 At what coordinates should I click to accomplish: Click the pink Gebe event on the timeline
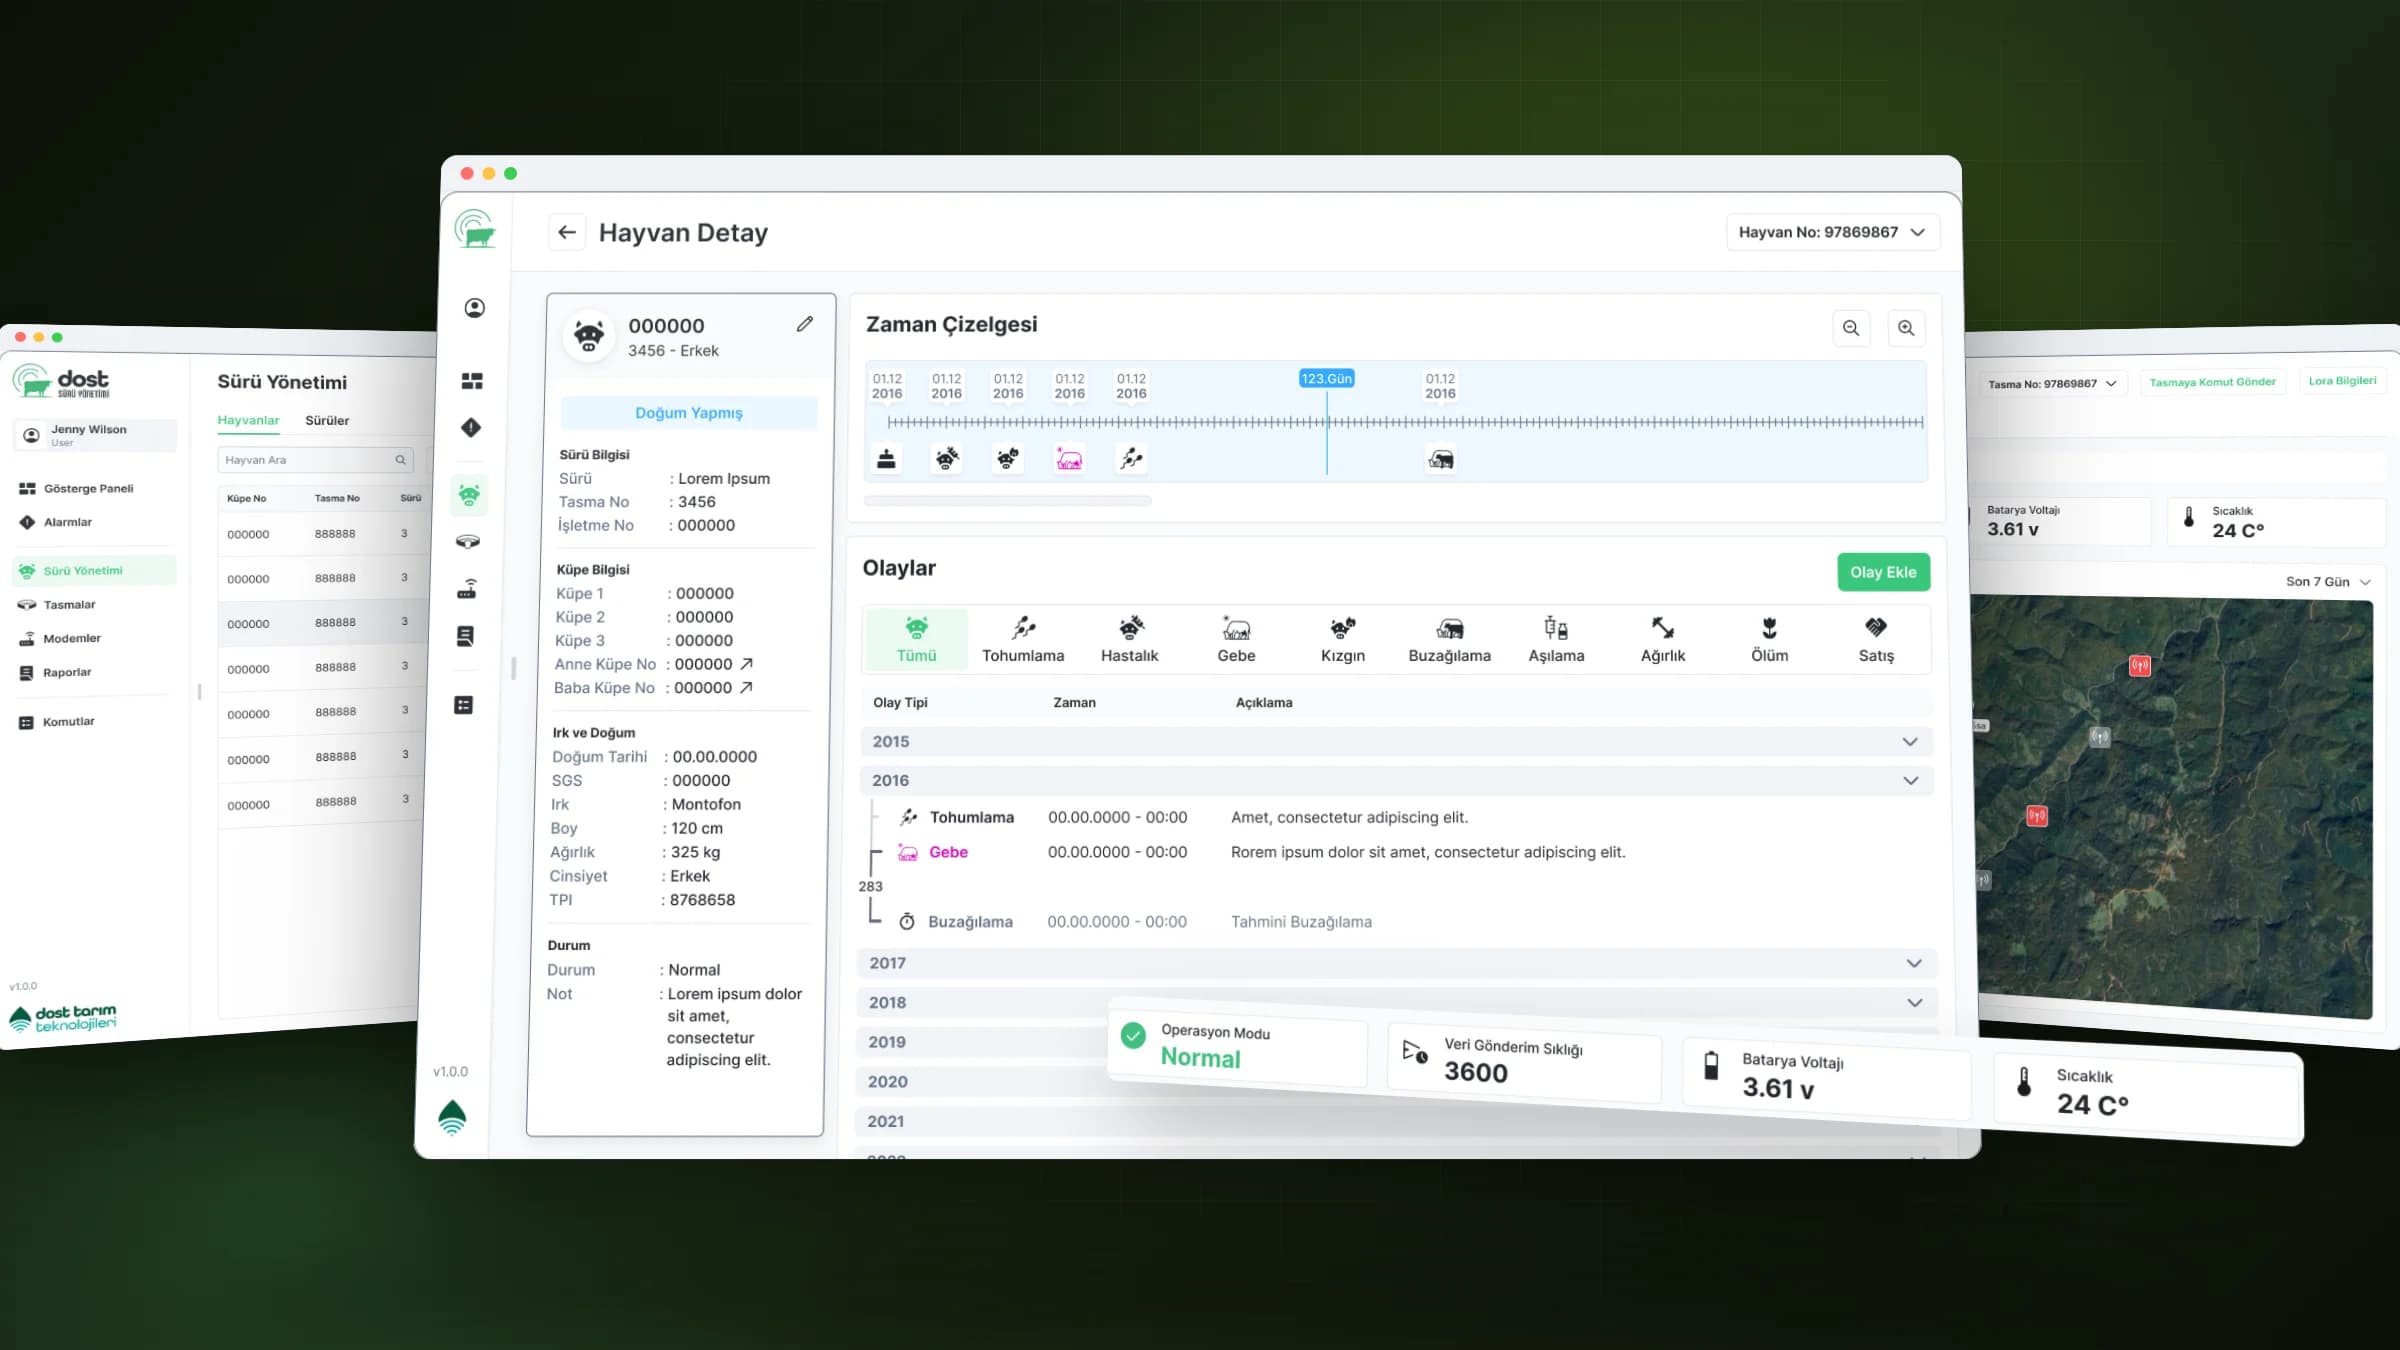click(1069, 459)
